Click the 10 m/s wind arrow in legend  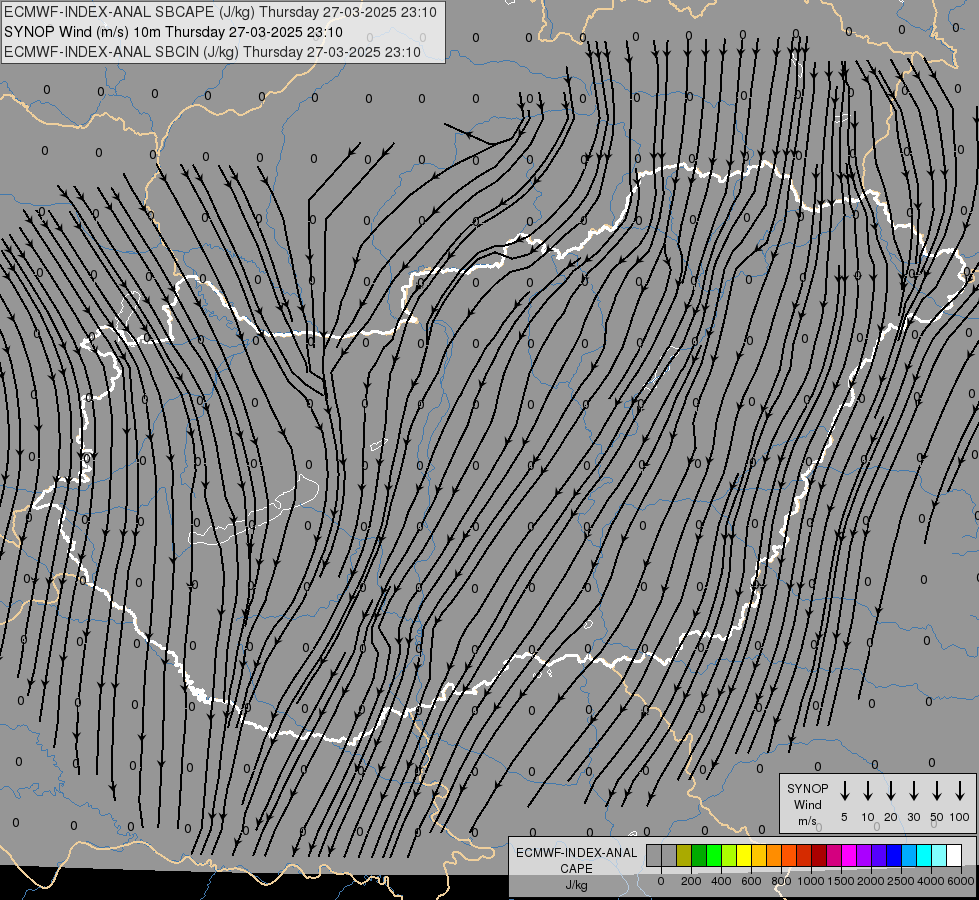click(868, 791)
